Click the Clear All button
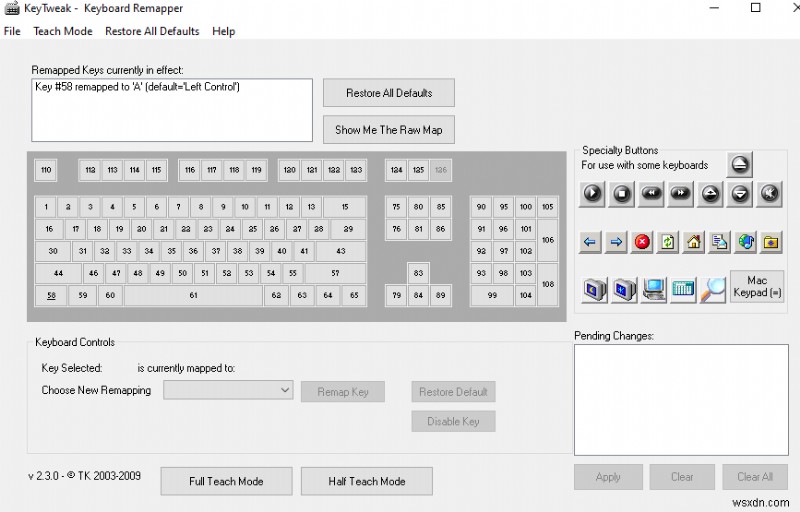This screenshot has width=800, height=512. pos(755,477)
